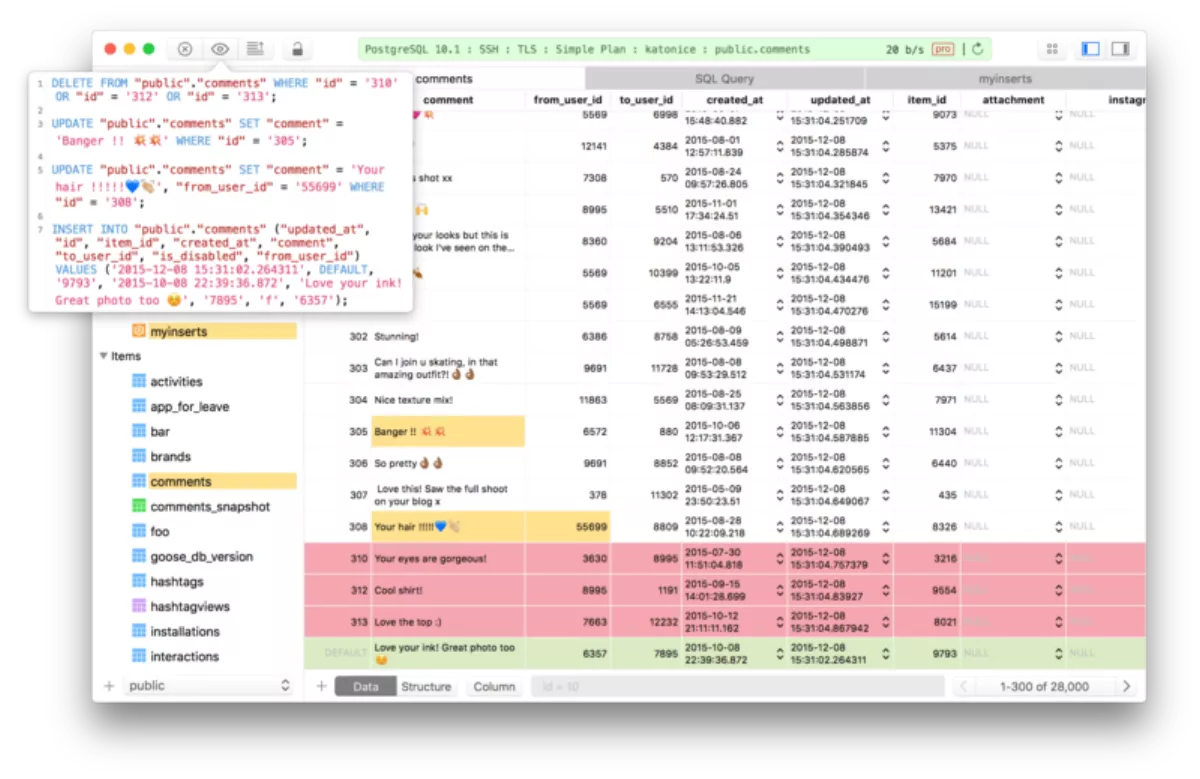Click the comment column header
Screen dimensions: 1200x779
pyautogui.click(x=448, y=100)
